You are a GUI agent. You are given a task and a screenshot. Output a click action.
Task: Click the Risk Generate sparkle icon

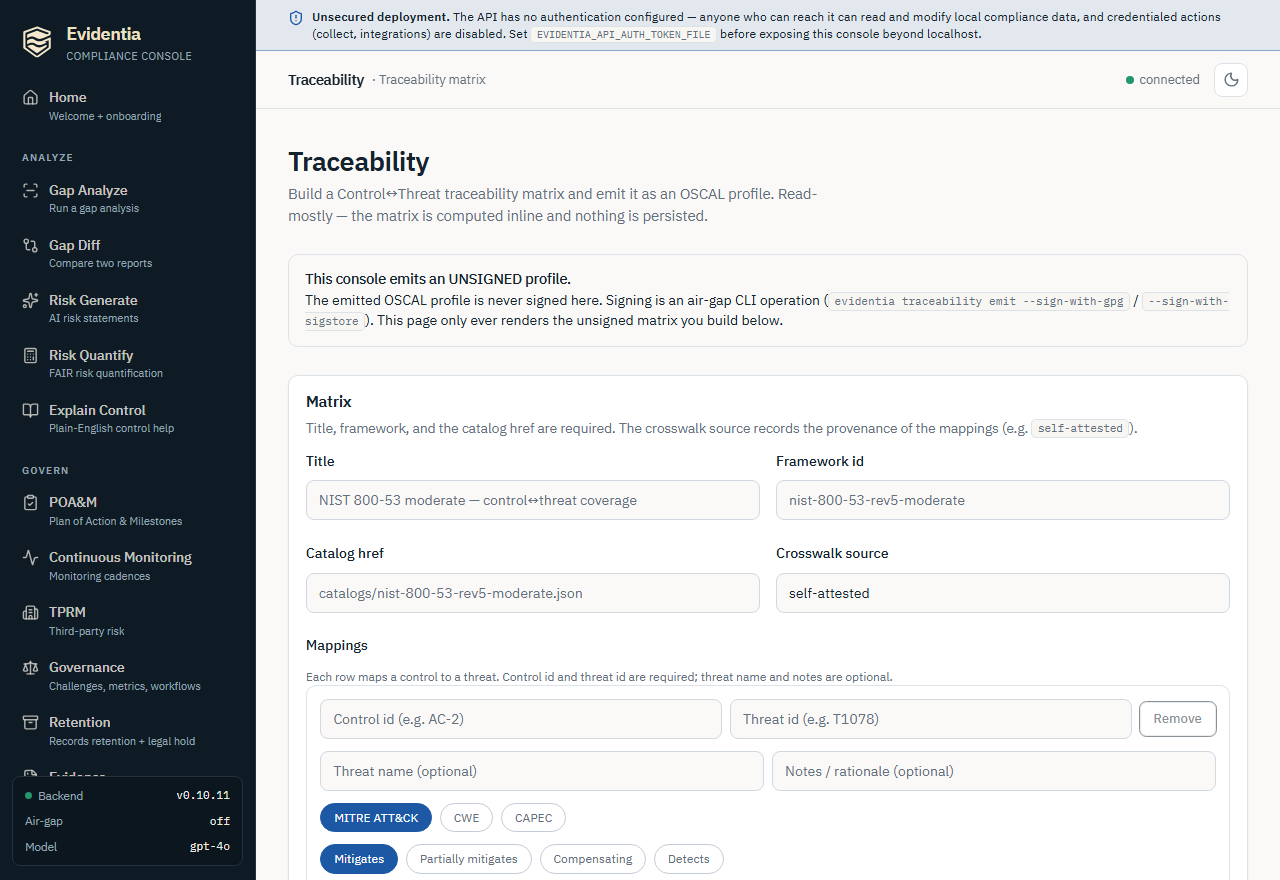[x=31, y=300]
